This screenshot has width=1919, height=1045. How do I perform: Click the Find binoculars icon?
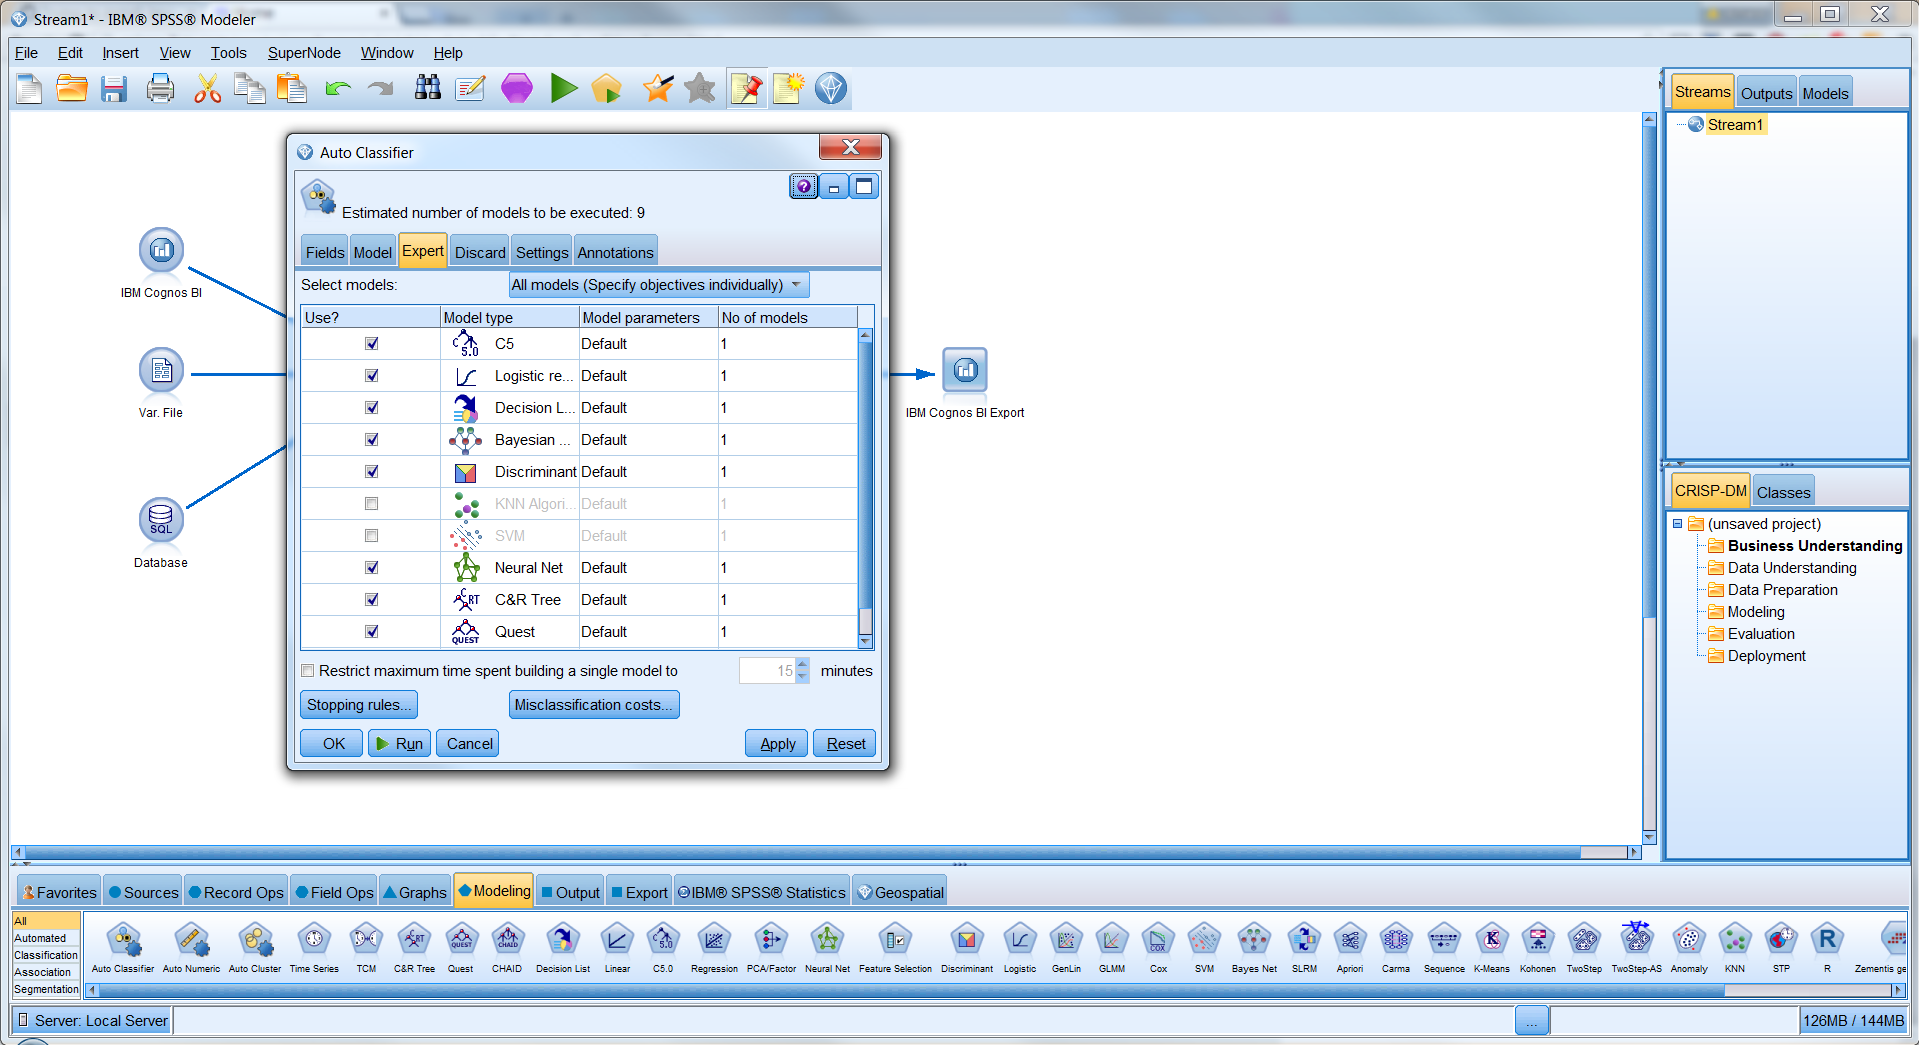[x=428, y=89]
